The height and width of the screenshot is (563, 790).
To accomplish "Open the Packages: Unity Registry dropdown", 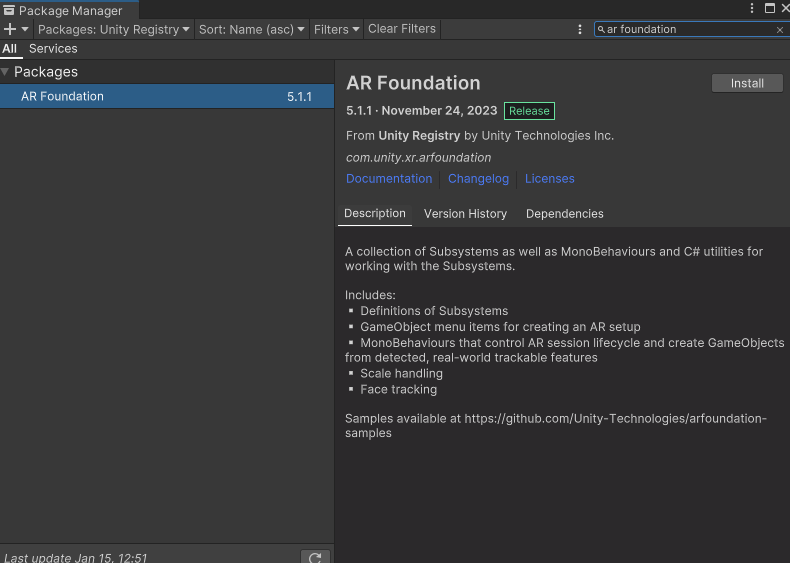I will click(x=114, y=29).
